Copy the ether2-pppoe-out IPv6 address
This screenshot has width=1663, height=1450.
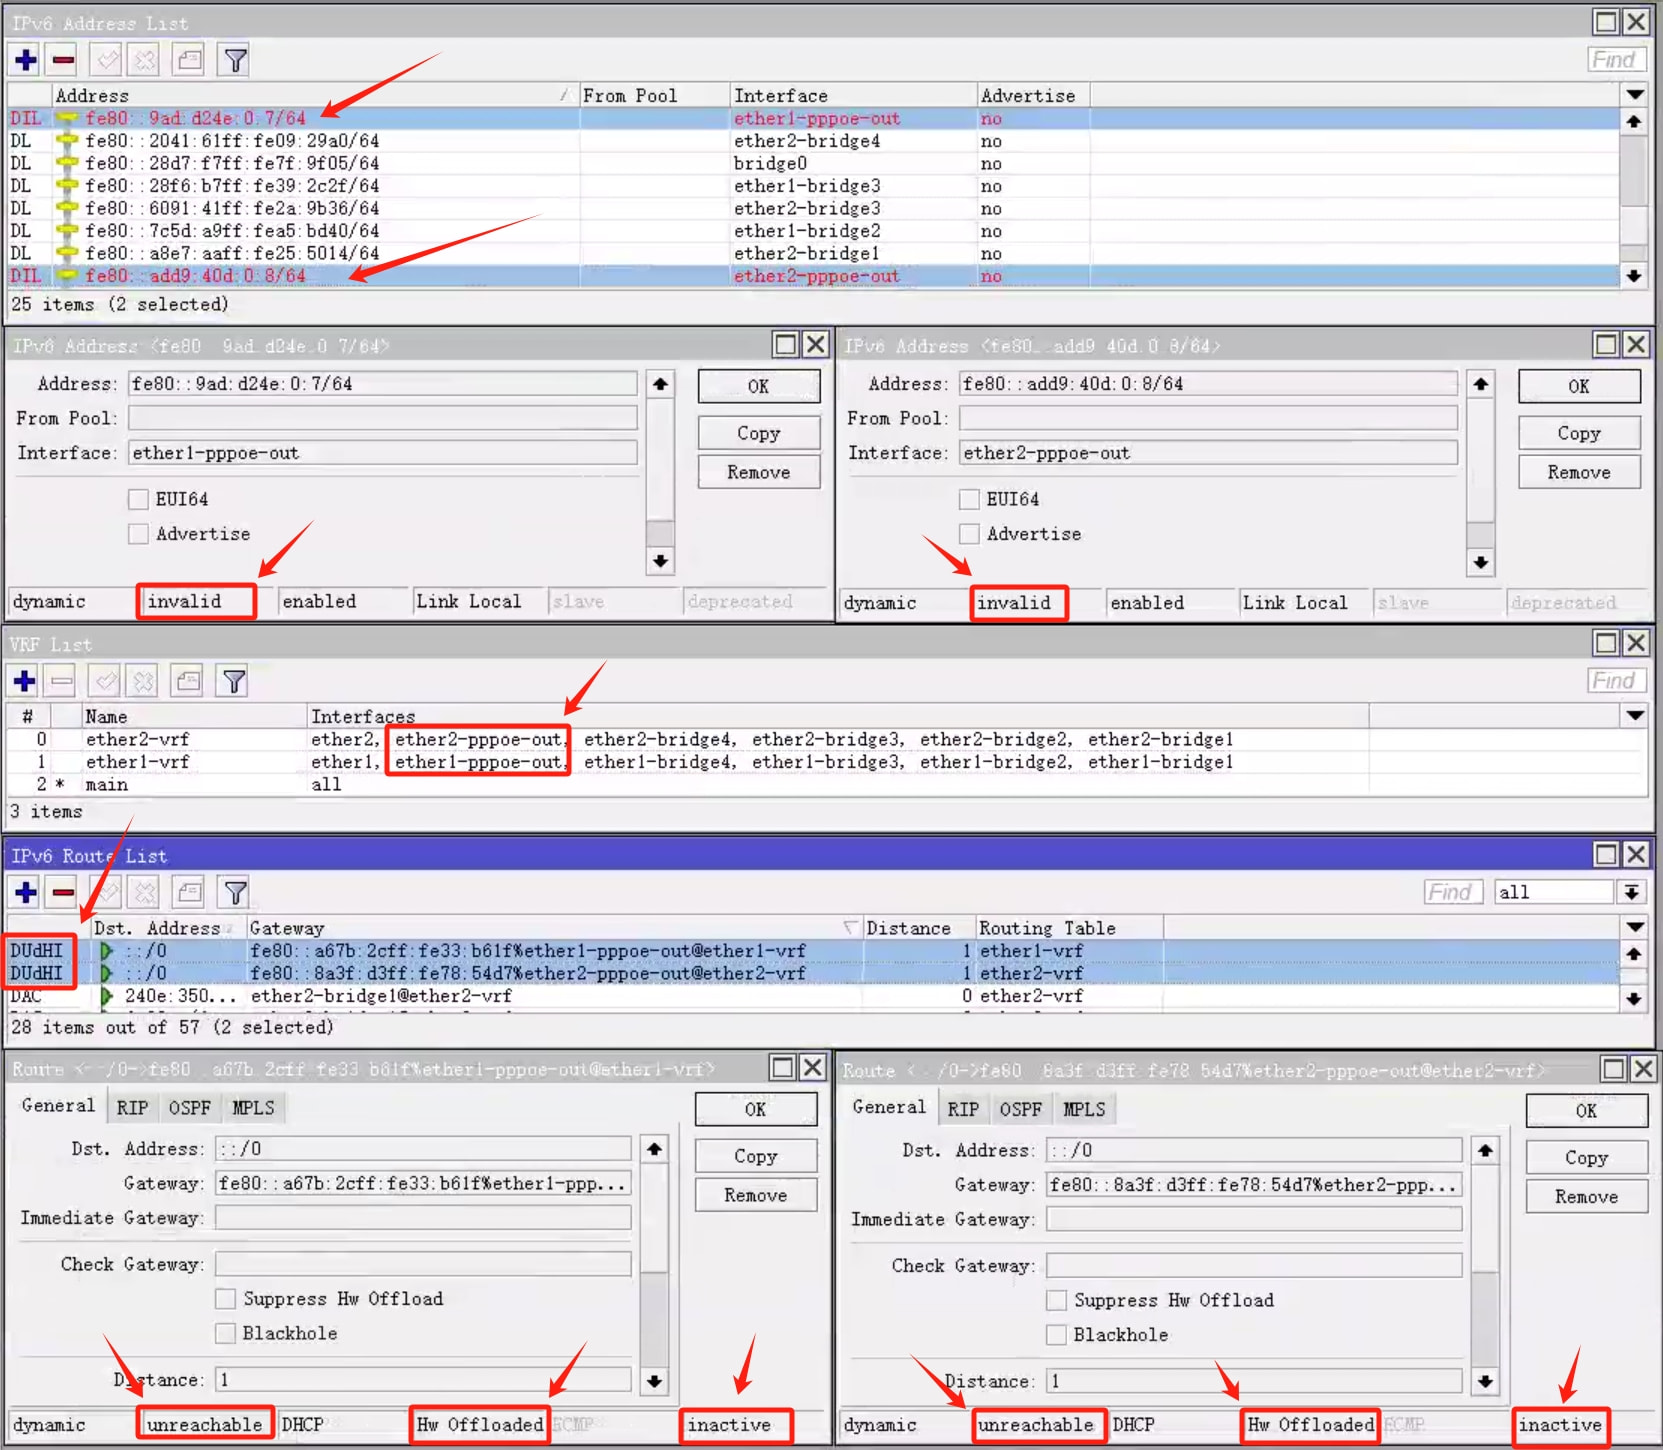(1579, 433)
